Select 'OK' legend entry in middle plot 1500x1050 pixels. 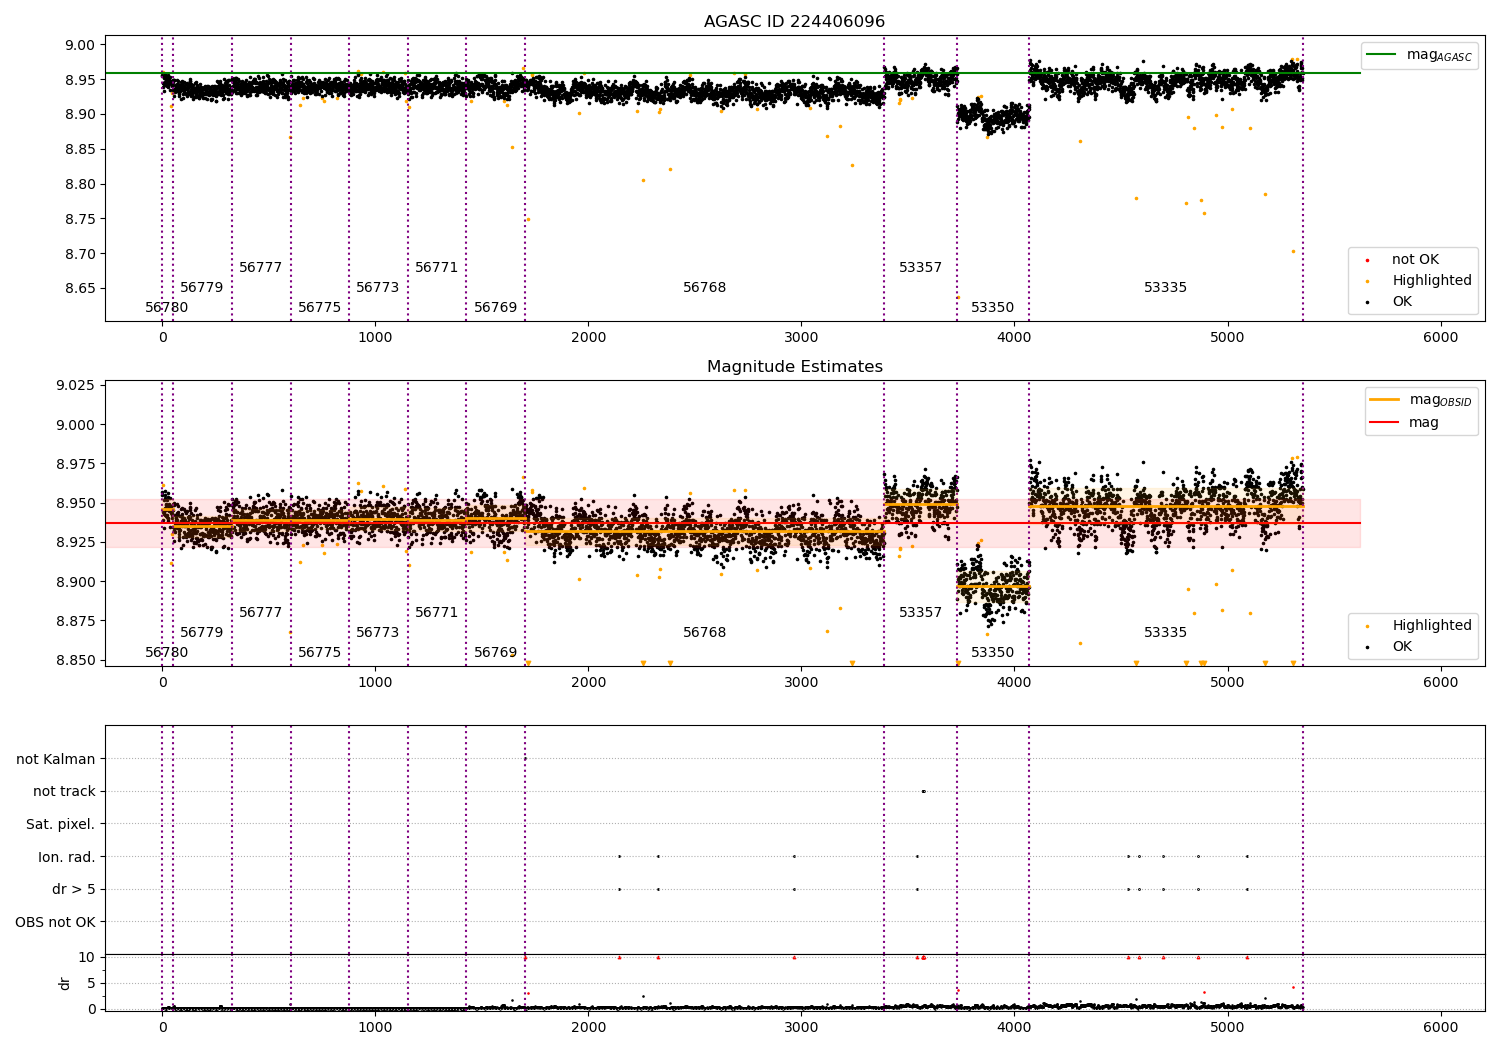pyautogui.click(x=1402, y=647)
